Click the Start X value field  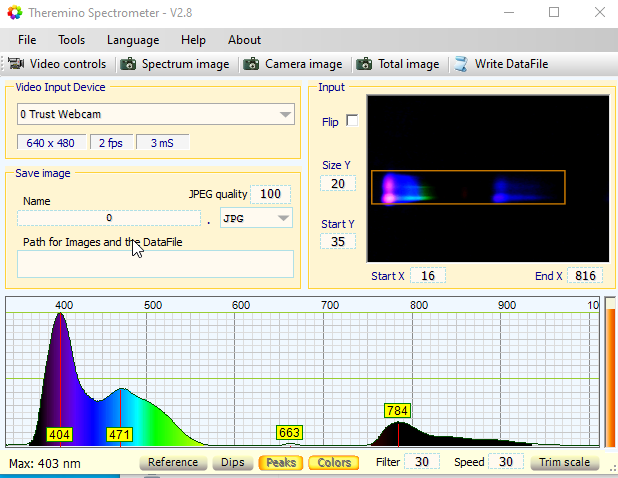(428, 275)
